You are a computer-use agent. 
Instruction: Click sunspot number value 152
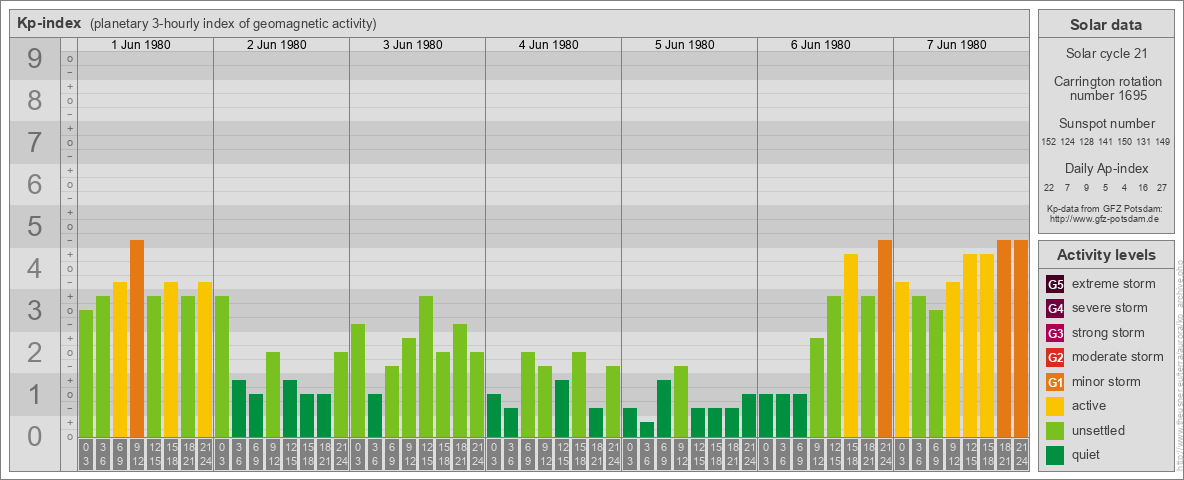pyautogui.click(x=1048, y=142)
